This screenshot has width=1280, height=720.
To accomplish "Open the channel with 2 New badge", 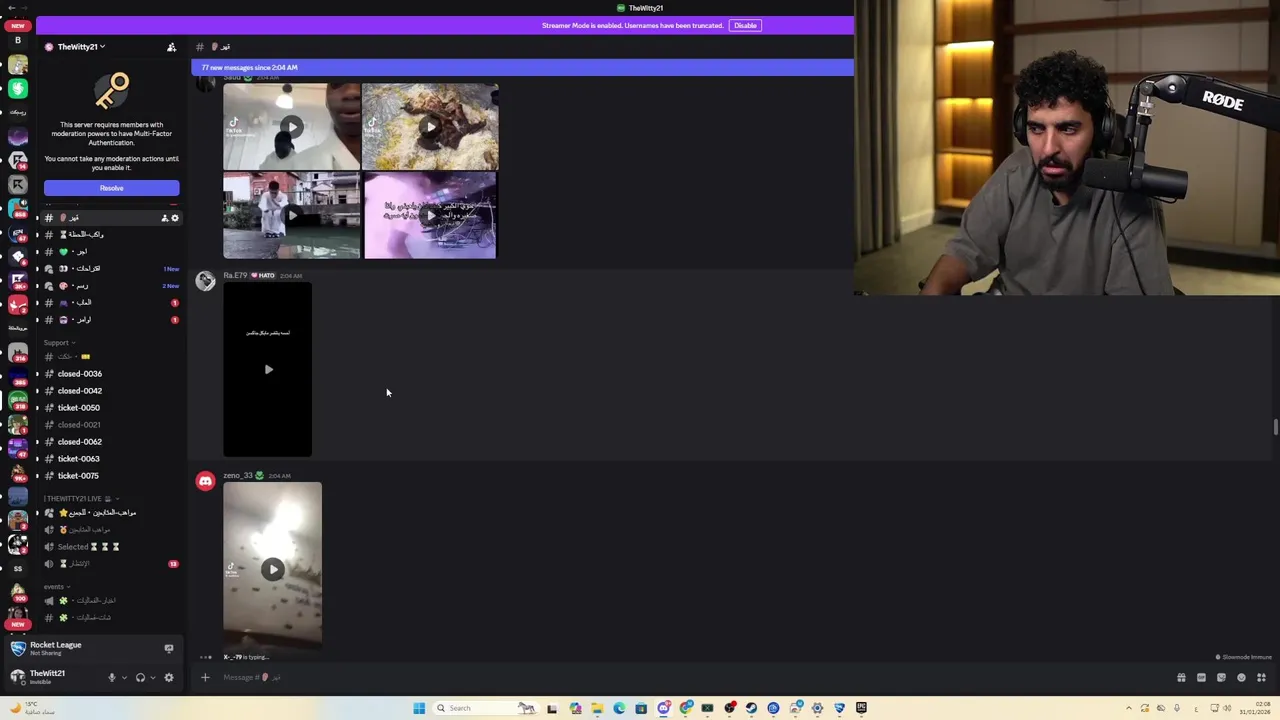I will point(110,286).
